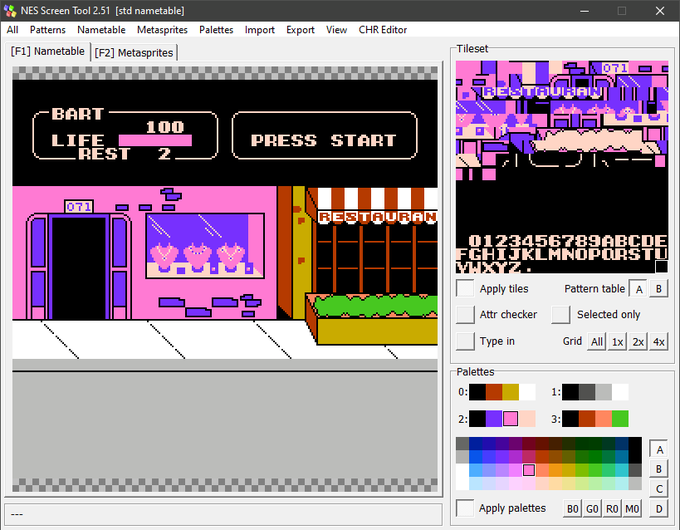The width and height of the screenshot is (680, 530).
Task: Click the empty tile with white border in tileset
Action: click(661, 266)
